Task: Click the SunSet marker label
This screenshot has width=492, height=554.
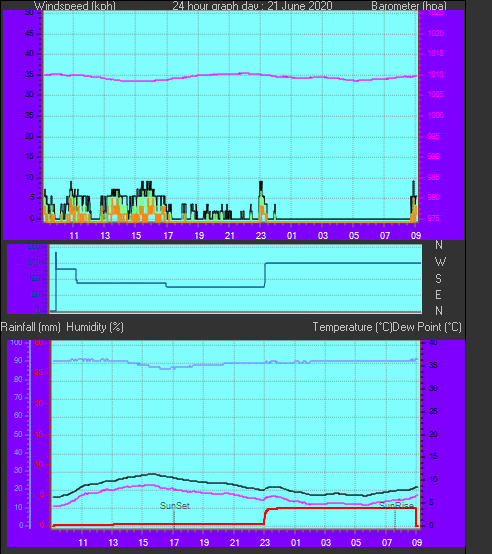Action: [175, 506]
